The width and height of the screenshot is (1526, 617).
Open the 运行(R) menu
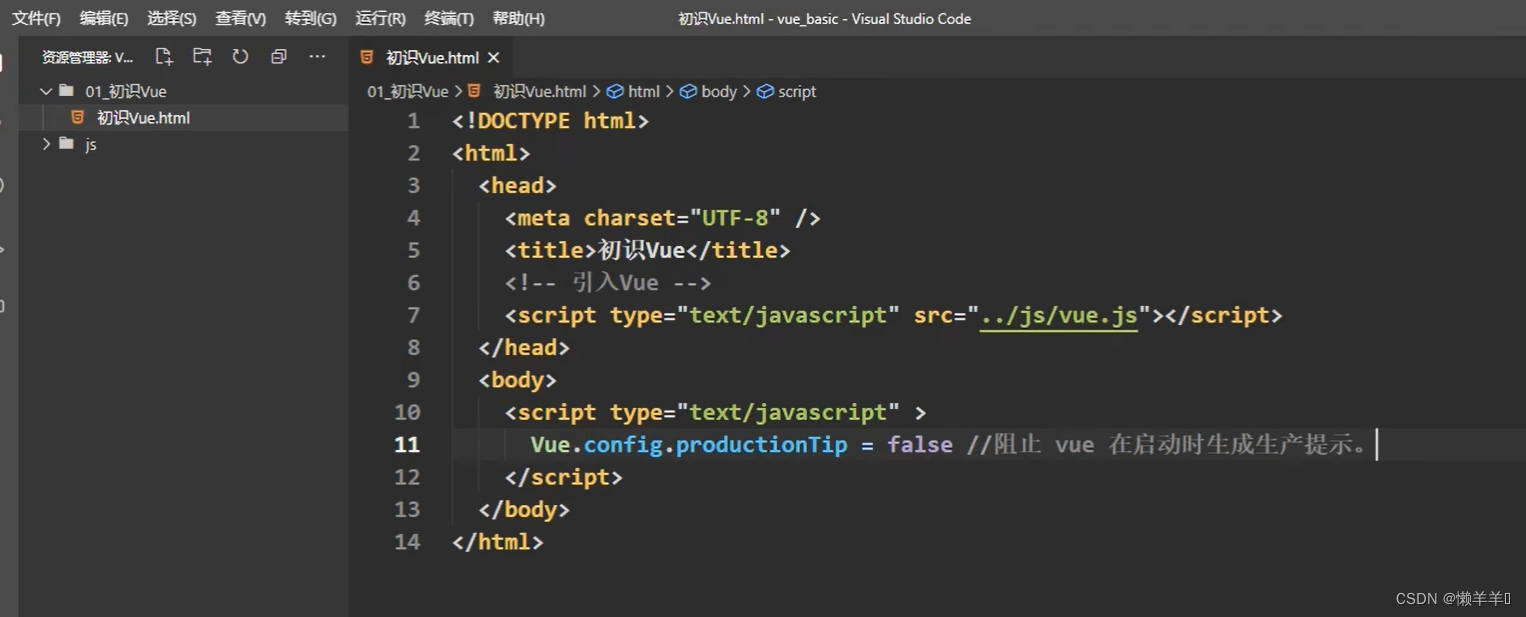380,18
